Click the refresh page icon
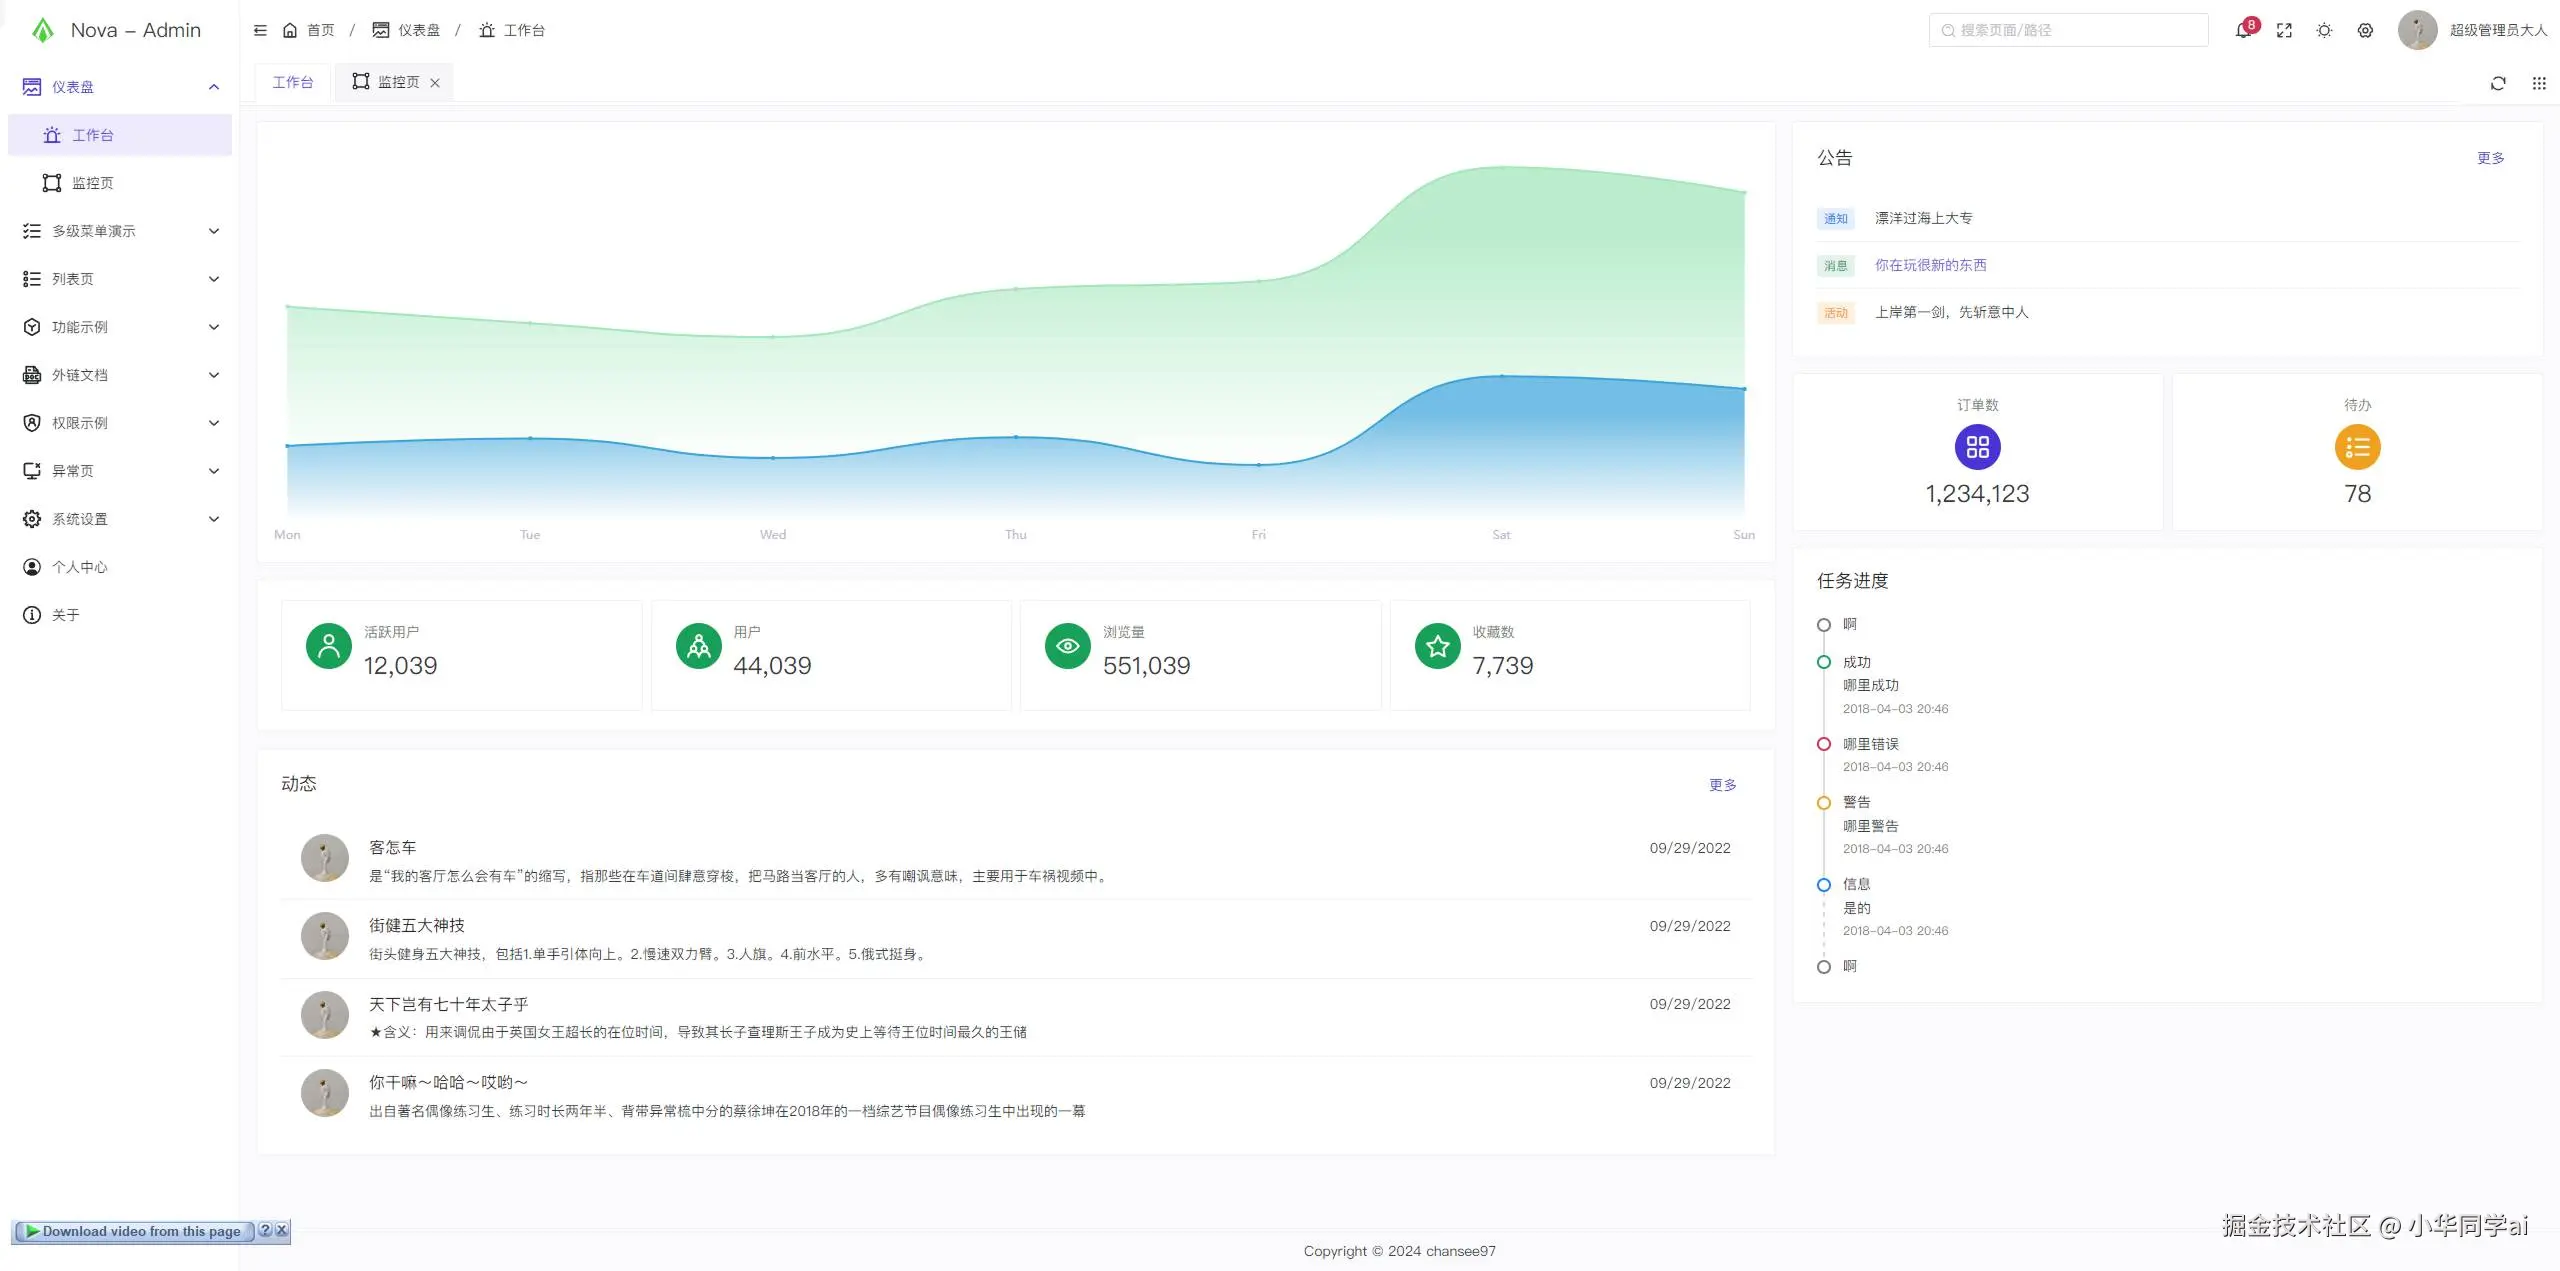Image resolution: width=2560 pixels, height=1271 pixels. tap(2498, 83)
